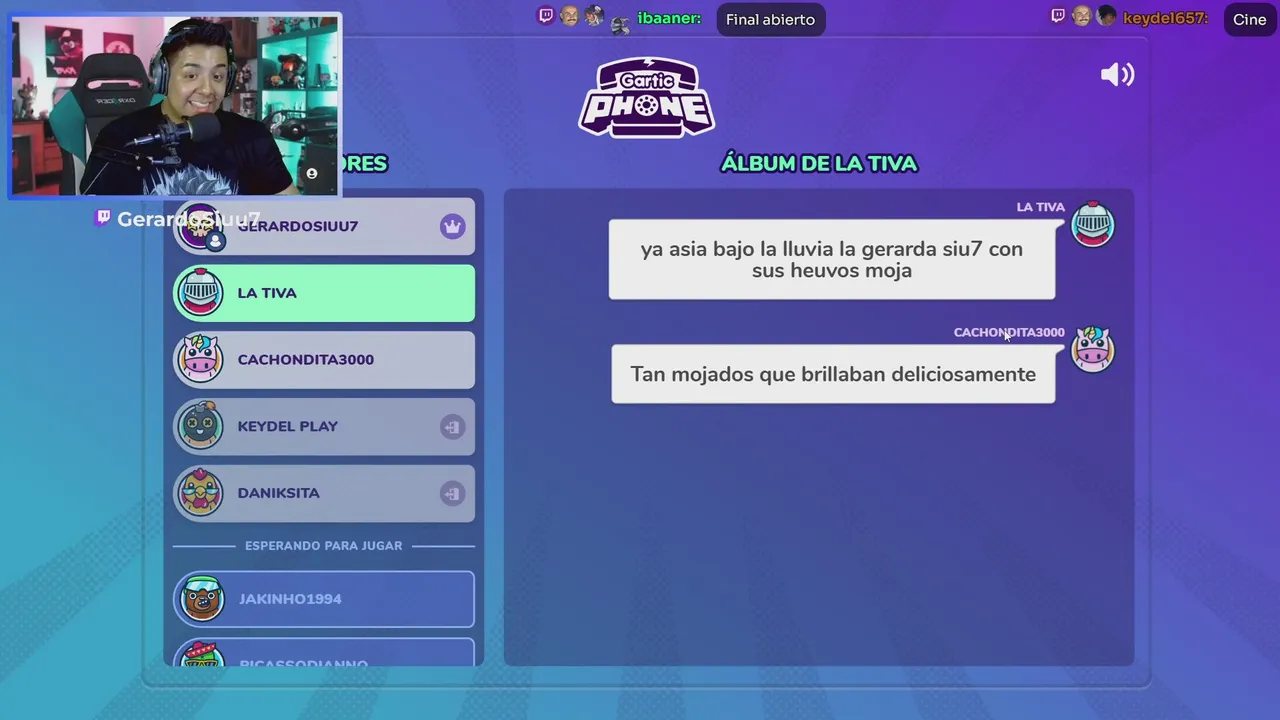
Task: Click Twitch icon beside GerardoSiuu7 overlay name
Action: click(x=102, y=217)
